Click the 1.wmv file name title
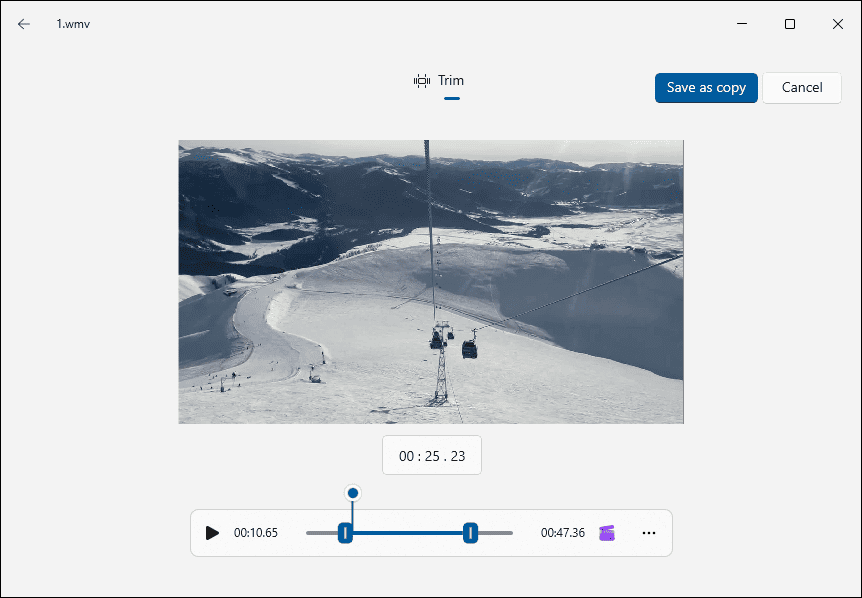 73,24
